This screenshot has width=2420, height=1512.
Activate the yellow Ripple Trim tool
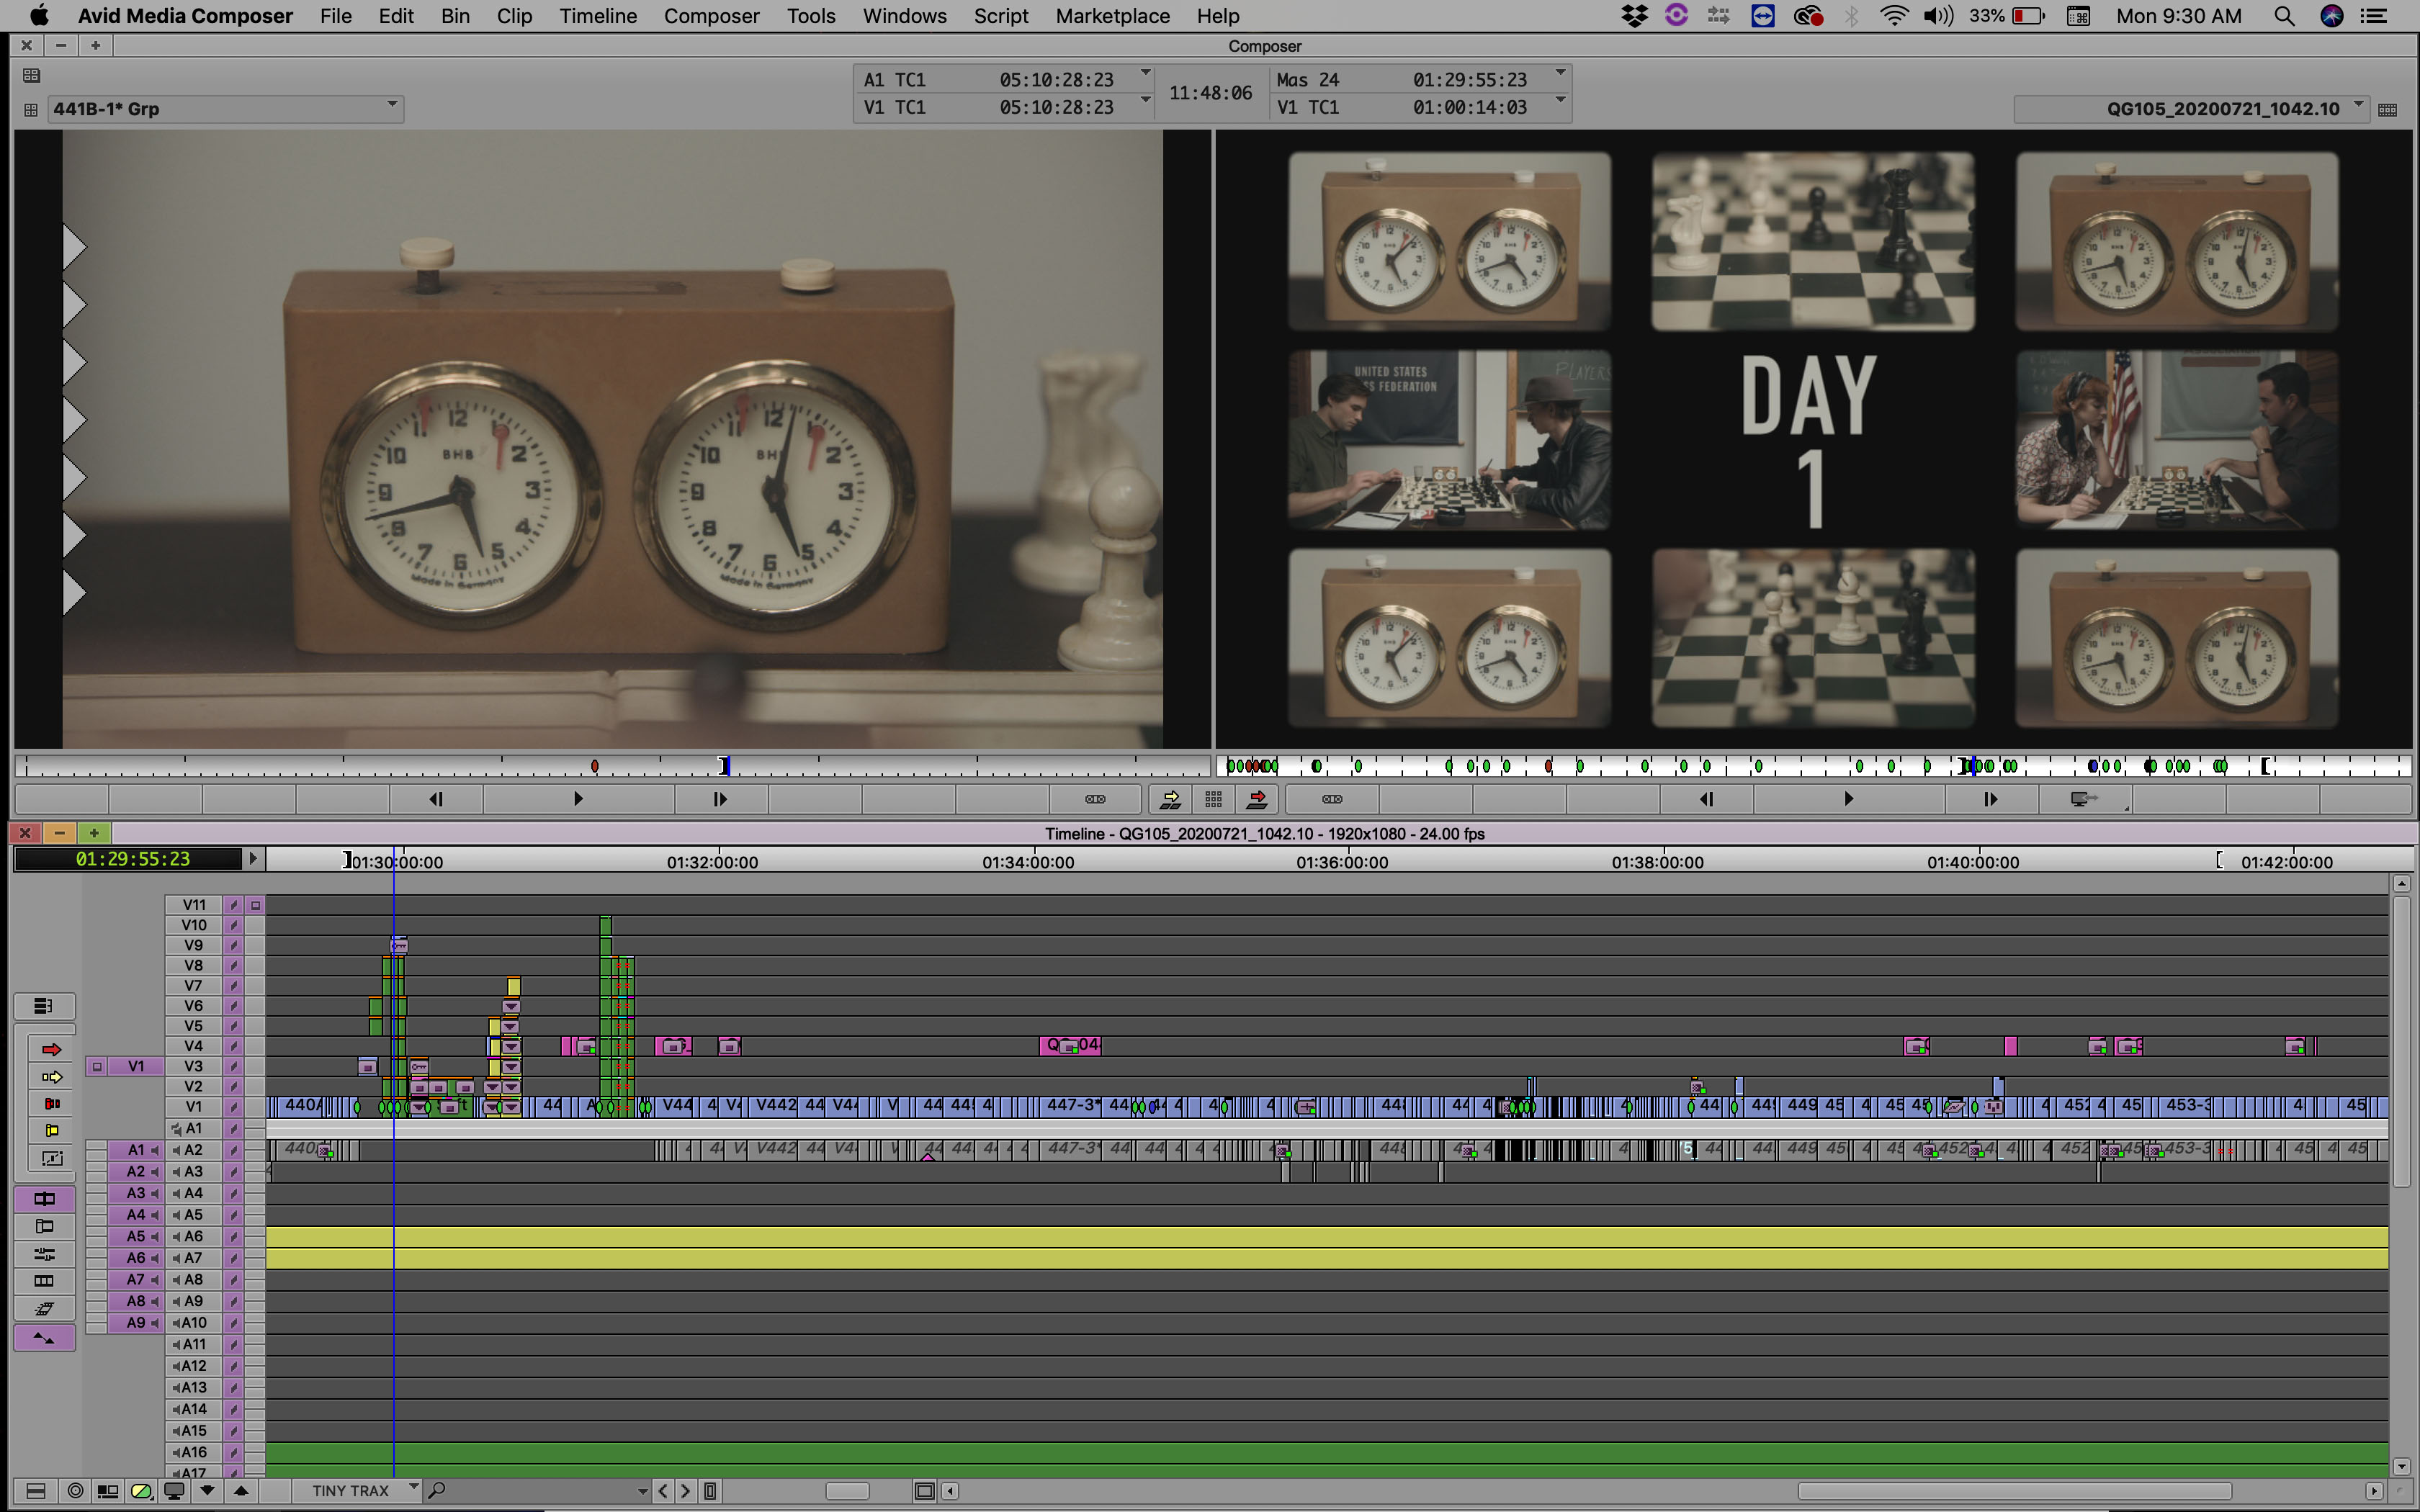(x=52, y=1130)
